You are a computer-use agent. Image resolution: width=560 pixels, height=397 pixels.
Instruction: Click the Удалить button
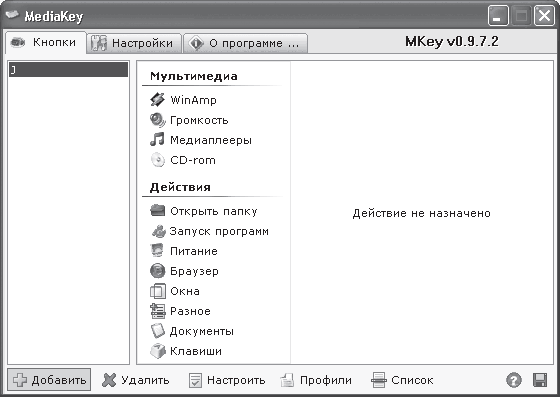click(x=135, y=380)
